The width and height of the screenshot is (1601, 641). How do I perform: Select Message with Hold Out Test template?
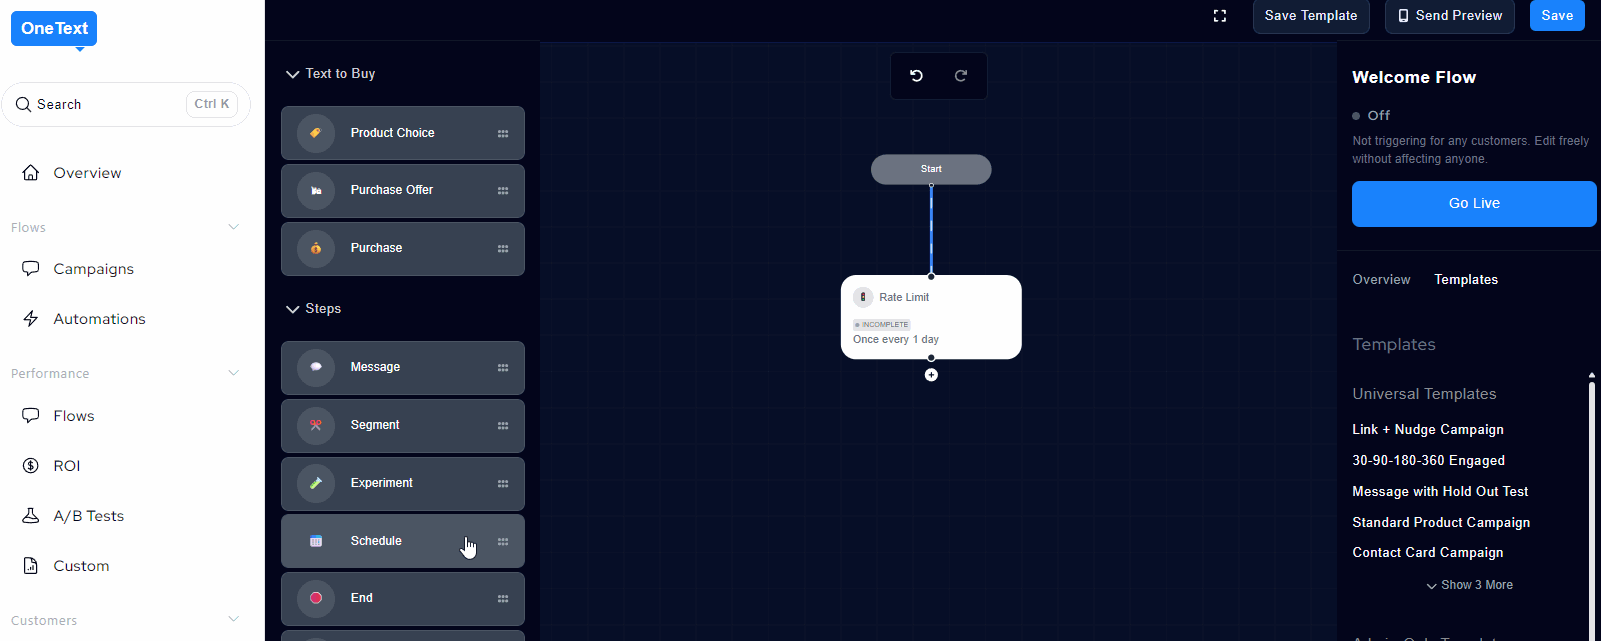point(1440,492)
